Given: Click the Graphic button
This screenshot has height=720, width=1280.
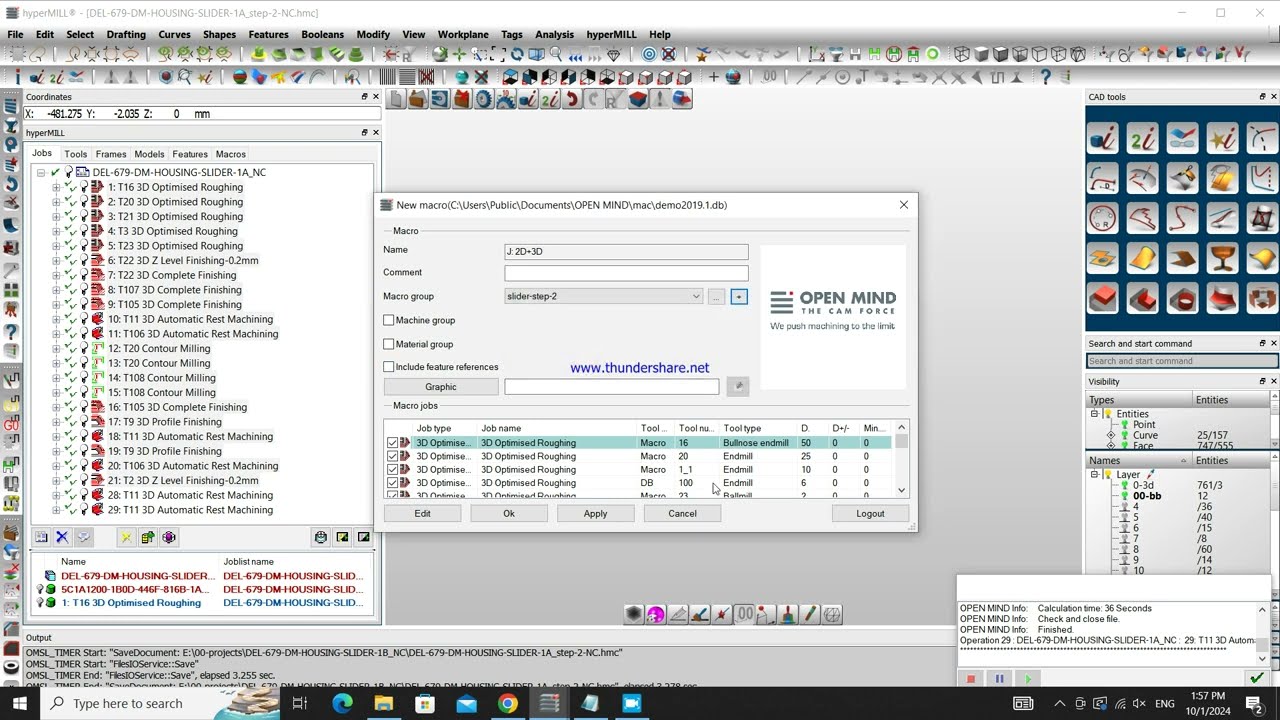Looking at the screenshot, I should (x=441, y=387).
